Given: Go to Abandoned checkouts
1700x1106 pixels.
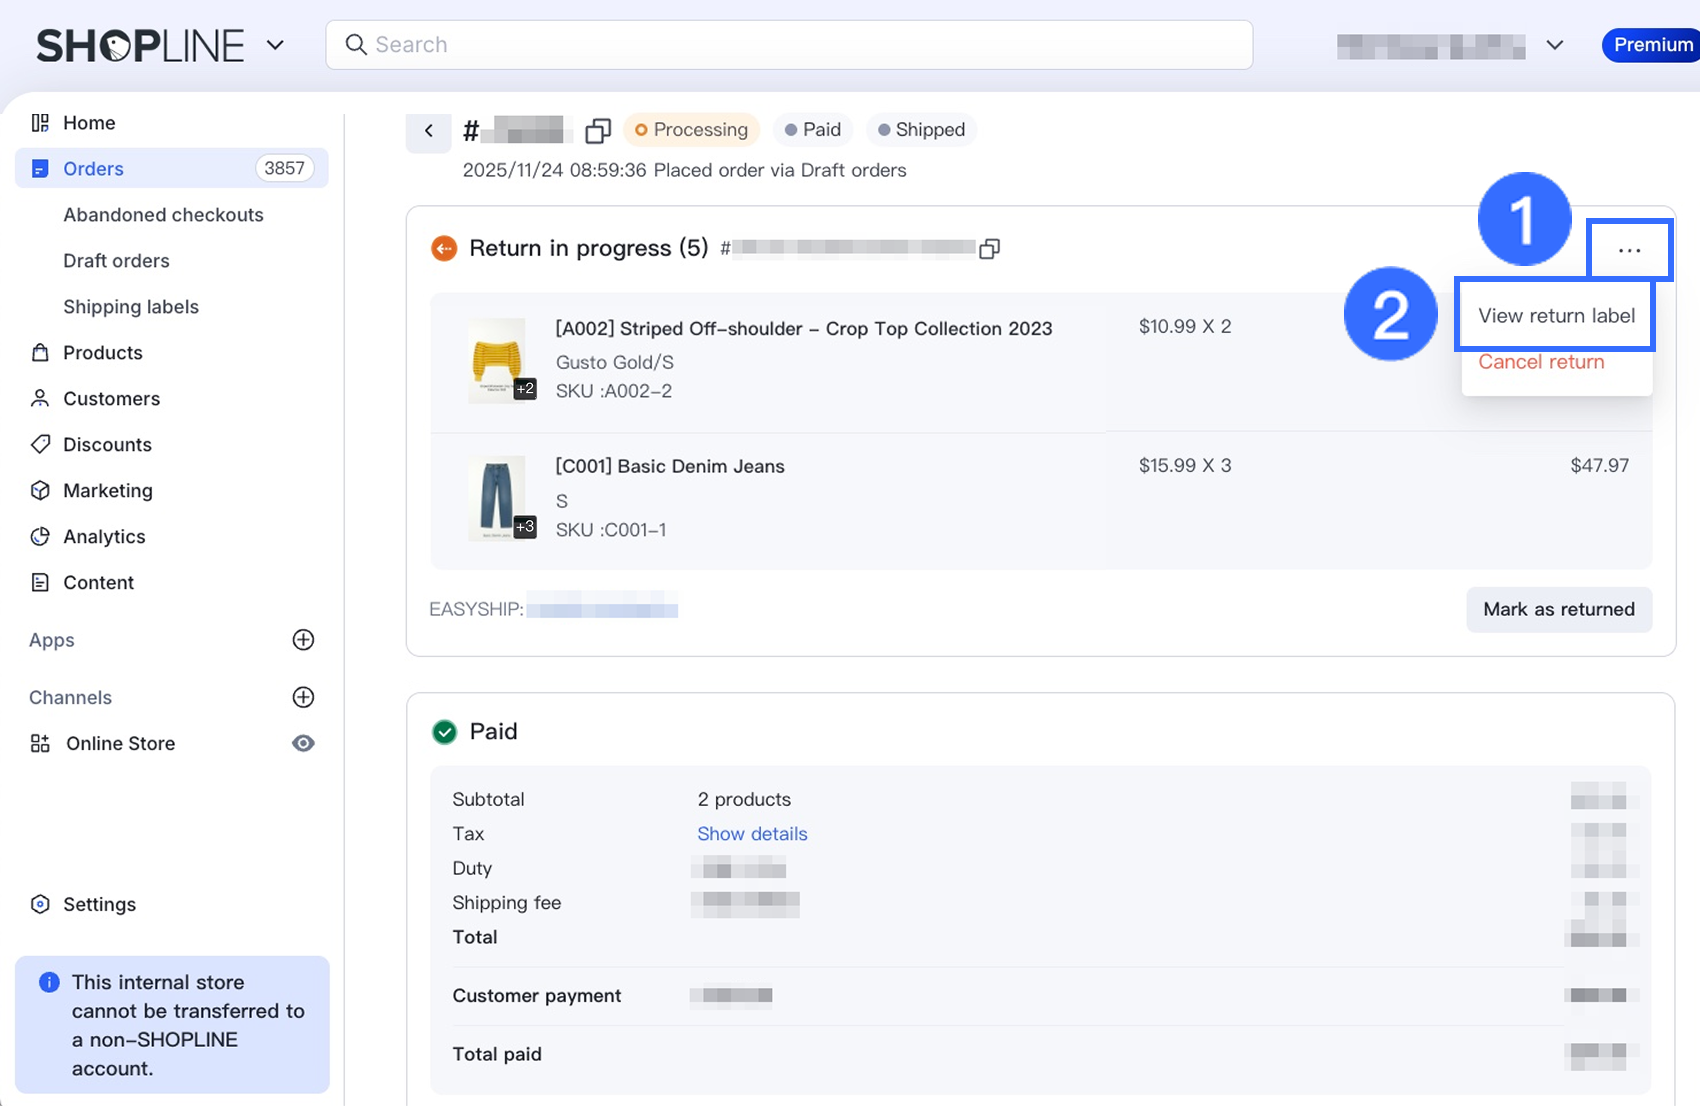Looking at the screenshot, I should pos(163,215).
